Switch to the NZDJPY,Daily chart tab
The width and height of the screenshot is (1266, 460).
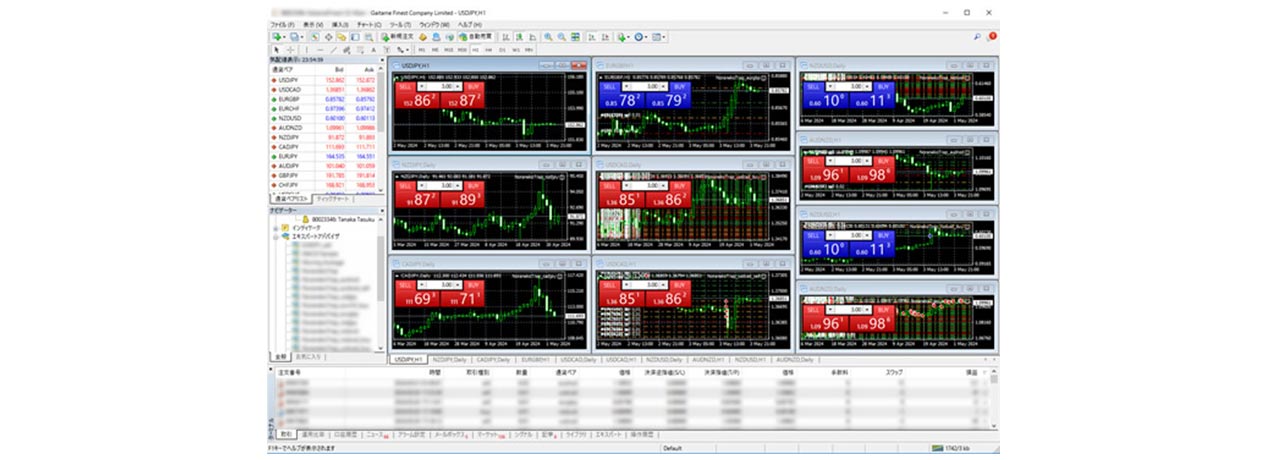(x=450, y=359)
